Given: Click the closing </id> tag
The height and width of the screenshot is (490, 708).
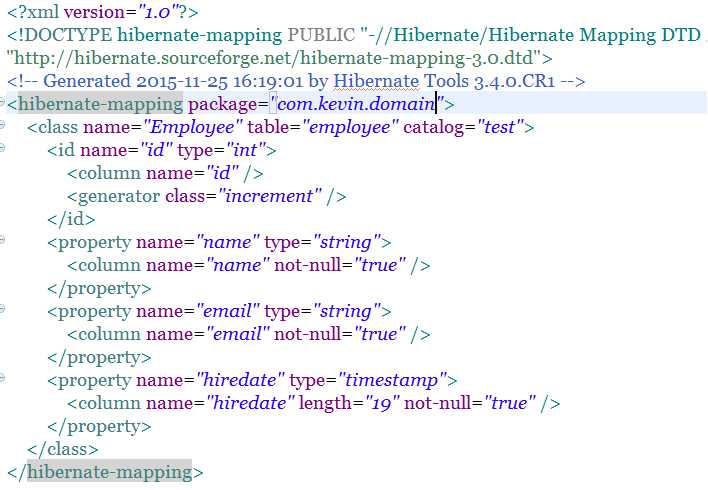Looking at the screenshot, I should coord(71,219).
